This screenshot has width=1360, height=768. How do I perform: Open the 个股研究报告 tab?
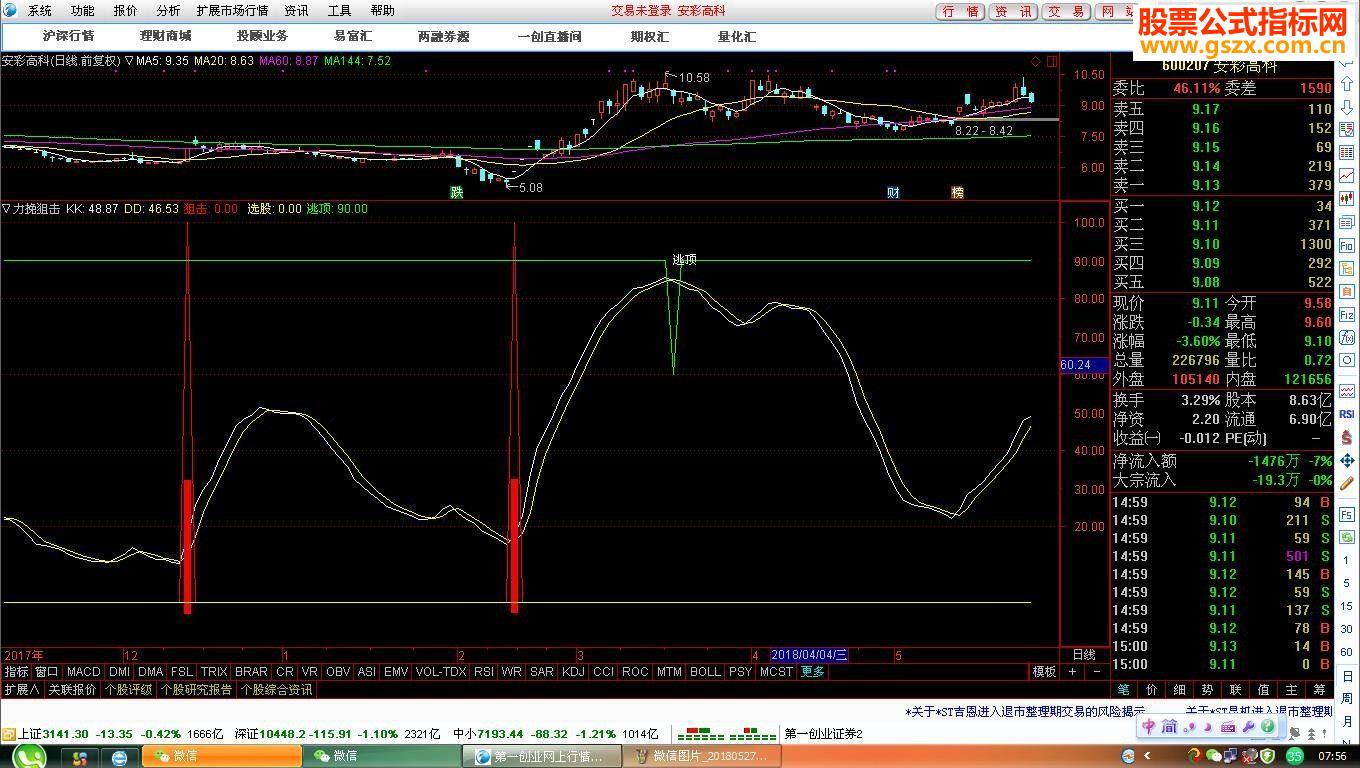[x=197, y=690]
